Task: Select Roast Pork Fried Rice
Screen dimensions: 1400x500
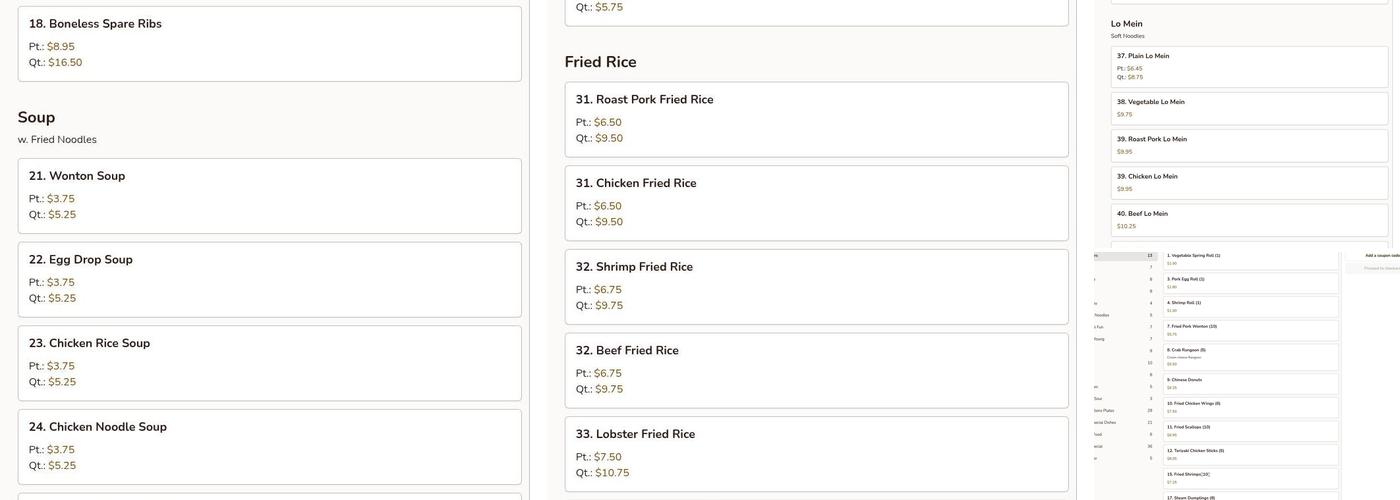Action: pyautogui.click(x=816, y=119)
